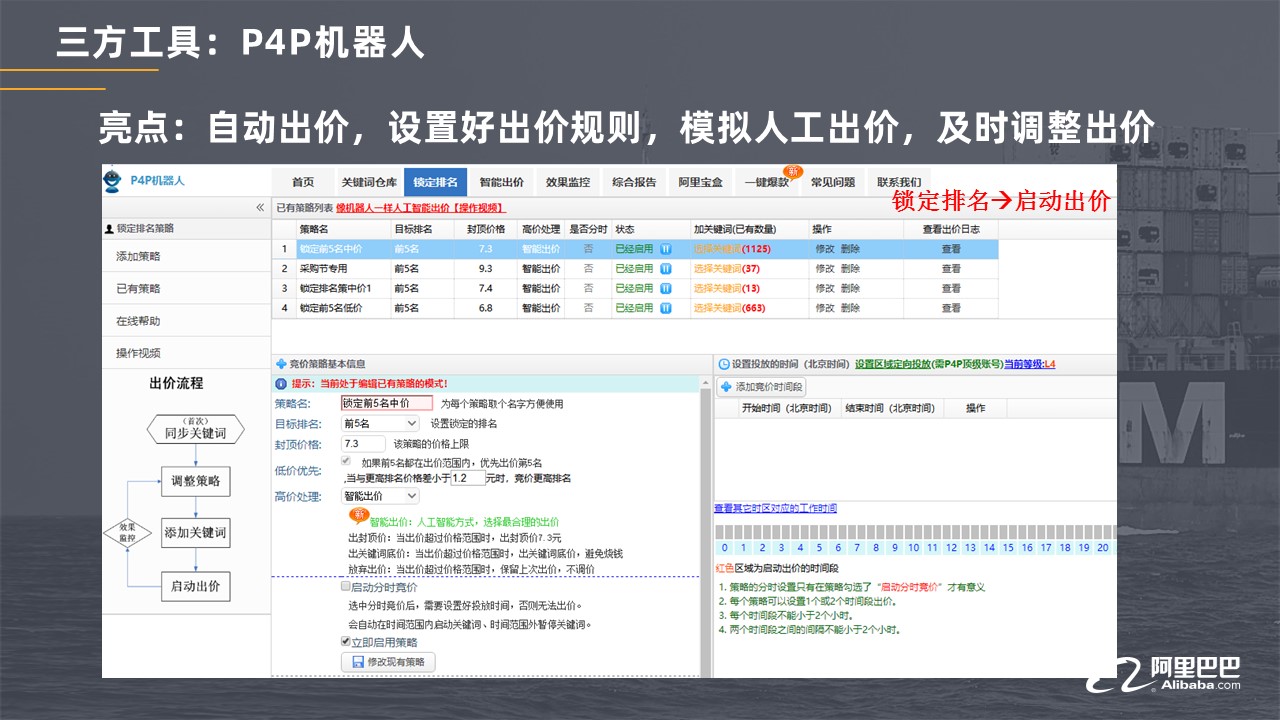This screenshot has height=720, width=1280.
Task: Click the 策略名 input field
Action: tap(387, 403)
